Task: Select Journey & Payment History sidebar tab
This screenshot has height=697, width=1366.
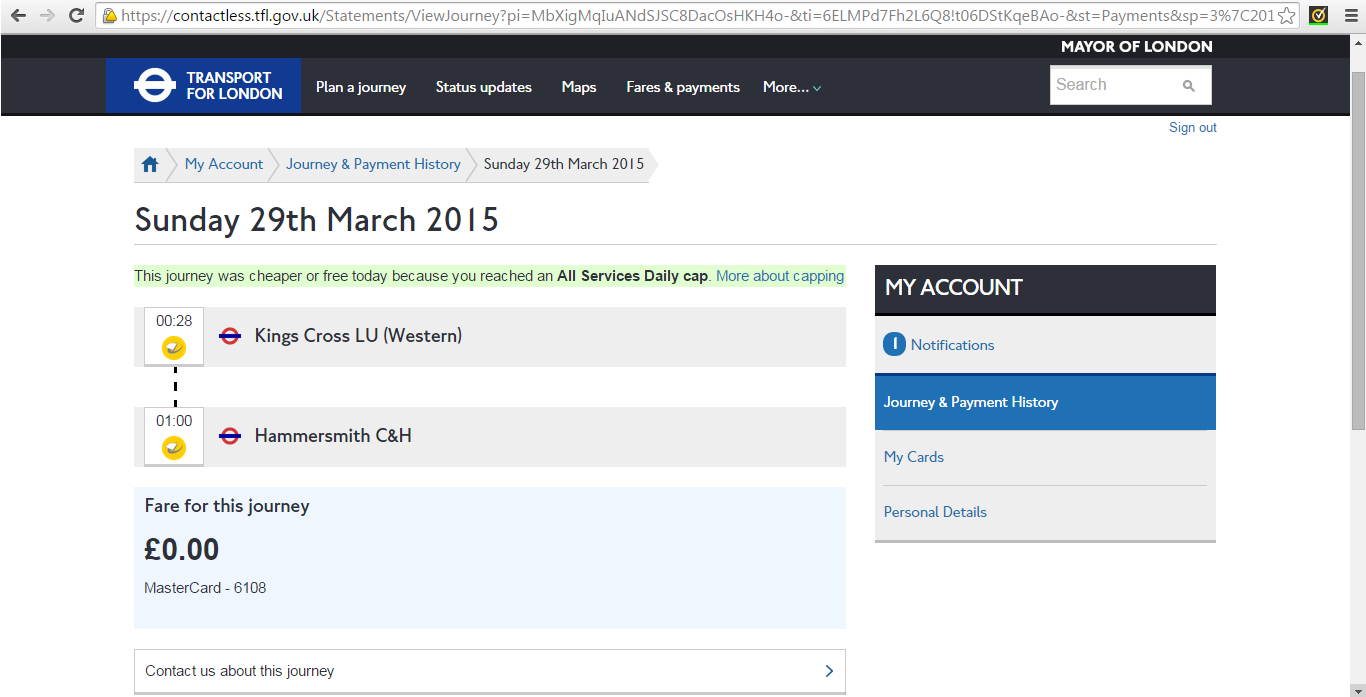Action: point(1045,402)
